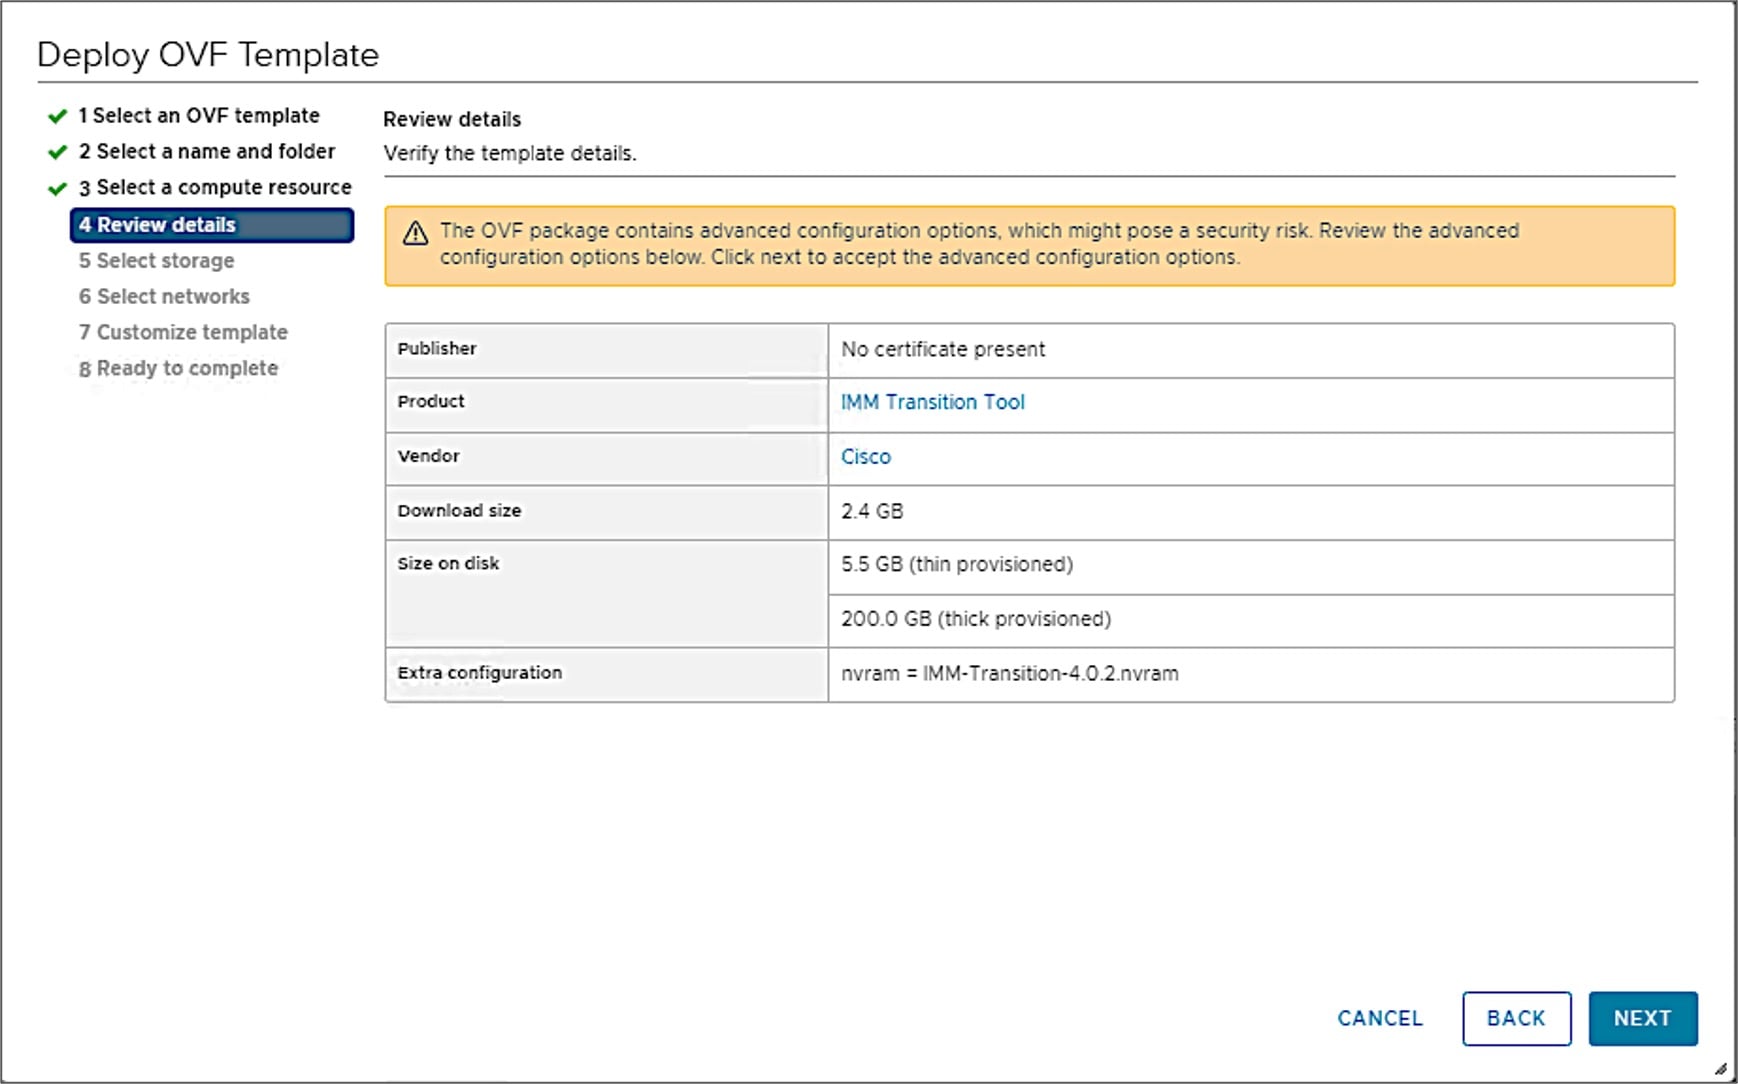Viewport: 1738px width, 1084px height.
Task: Click the warning triangle icon in banner
Action: click(x=415, y=234)
